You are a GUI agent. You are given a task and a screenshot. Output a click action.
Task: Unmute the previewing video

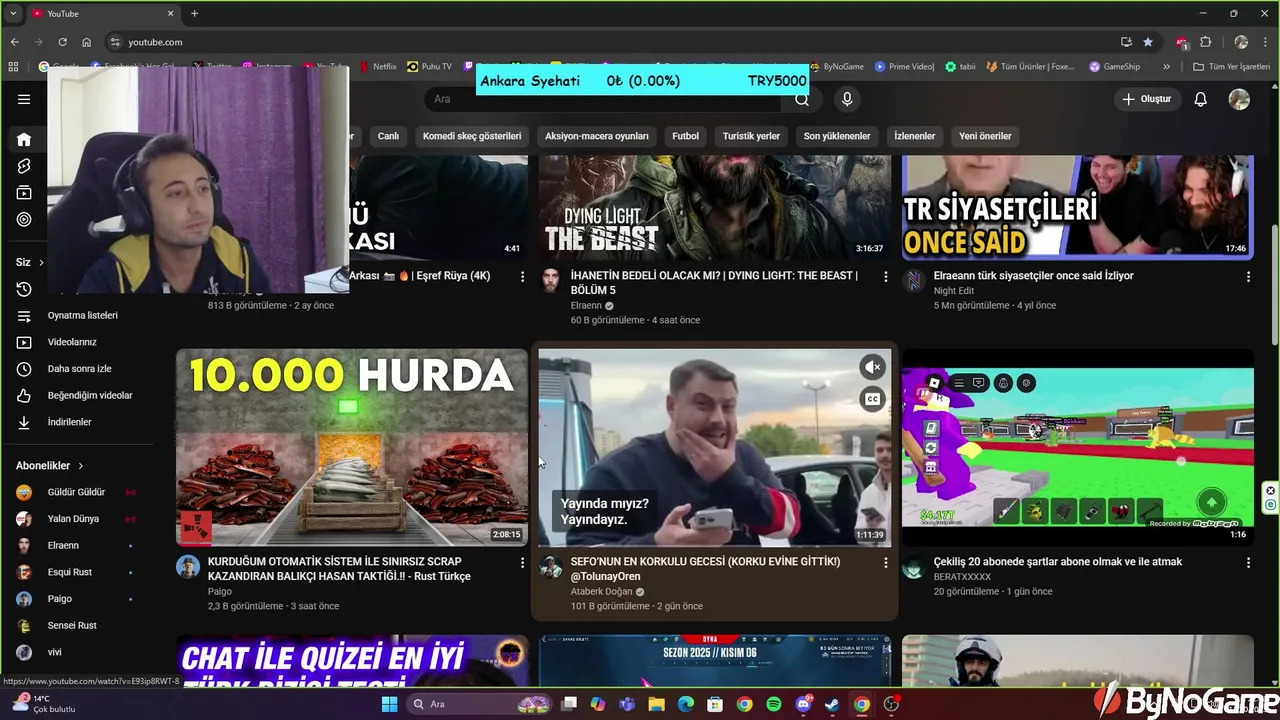[873, 368]
